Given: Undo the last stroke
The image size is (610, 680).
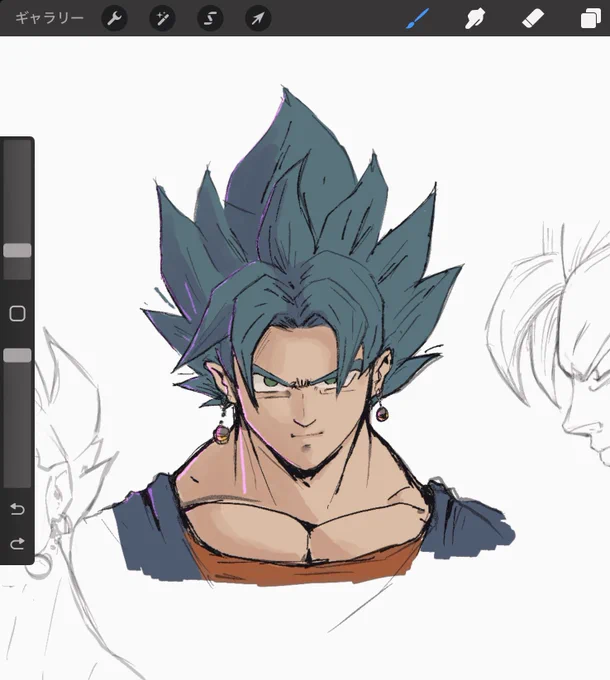Looking at the screenshot, I should click(x=17, y=508).
